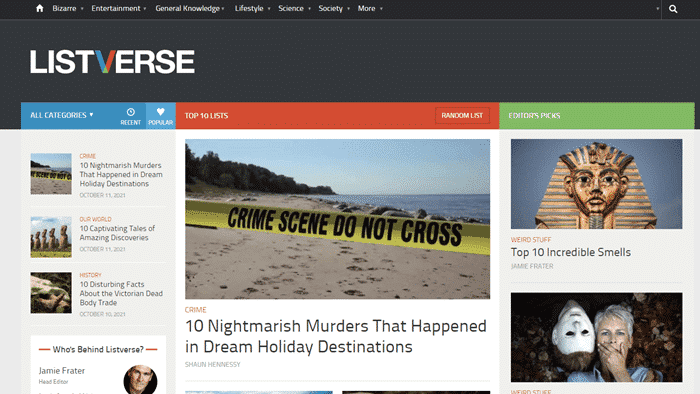Viewport: 700px width, 394px height.
Task: Open the Victorian Dead Body Trade thumbnail
Action: tap(51, 293)
